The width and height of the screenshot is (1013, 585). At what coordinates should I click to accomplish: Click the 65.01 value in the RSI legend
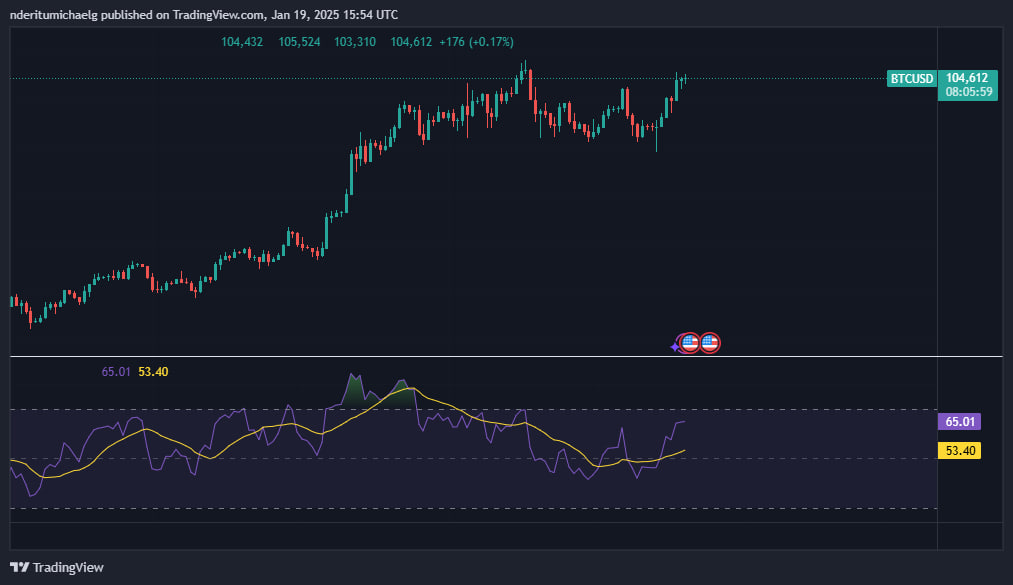[x=115, y=372]
